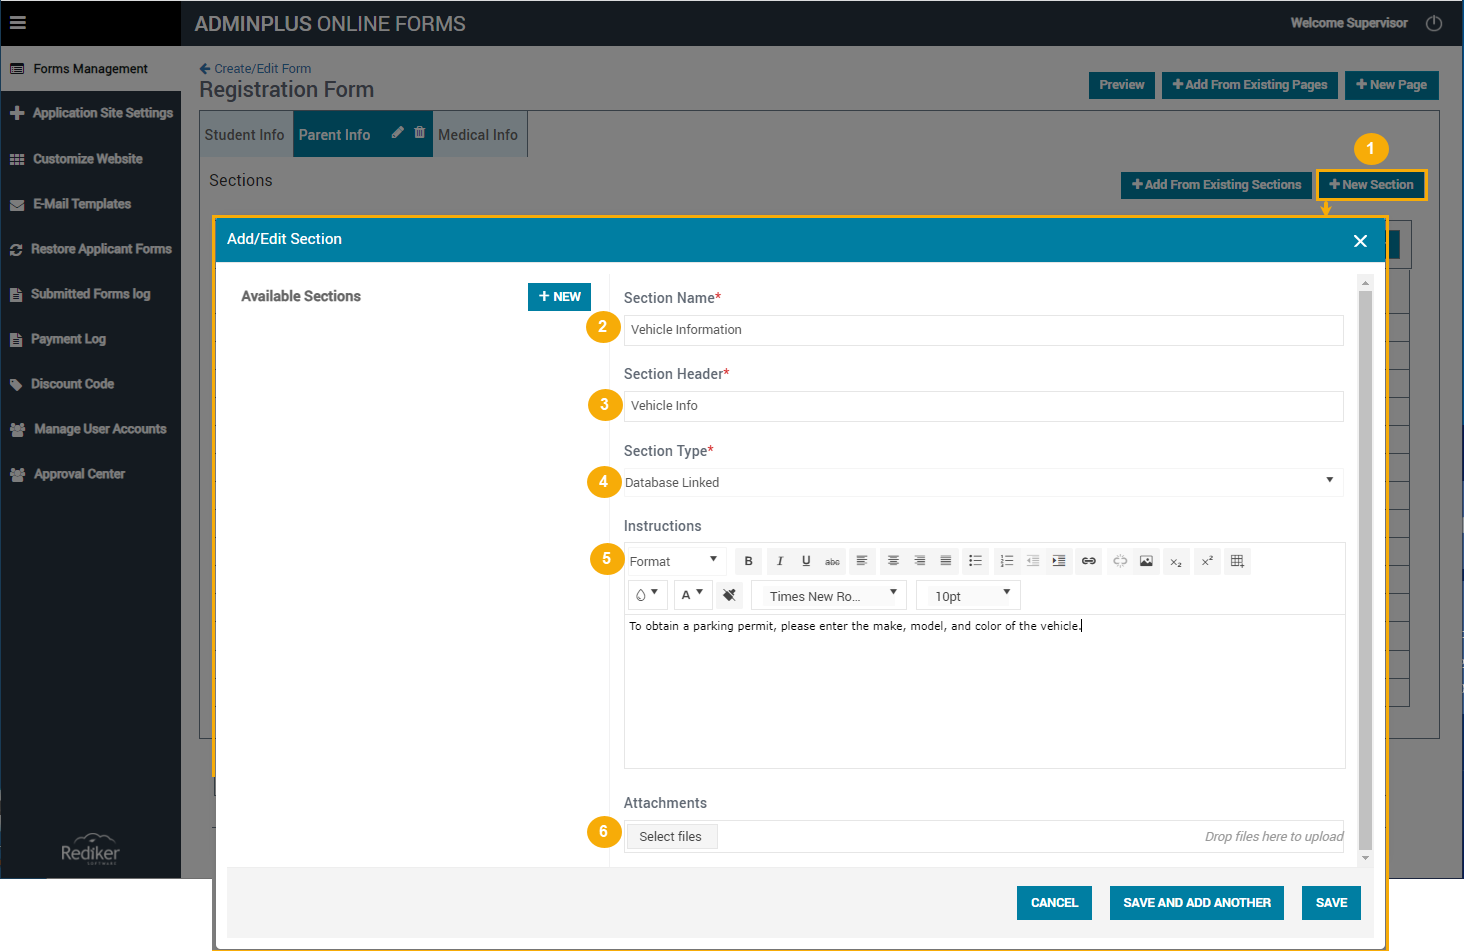Switch to the Student Info tab

click(245, 135)
